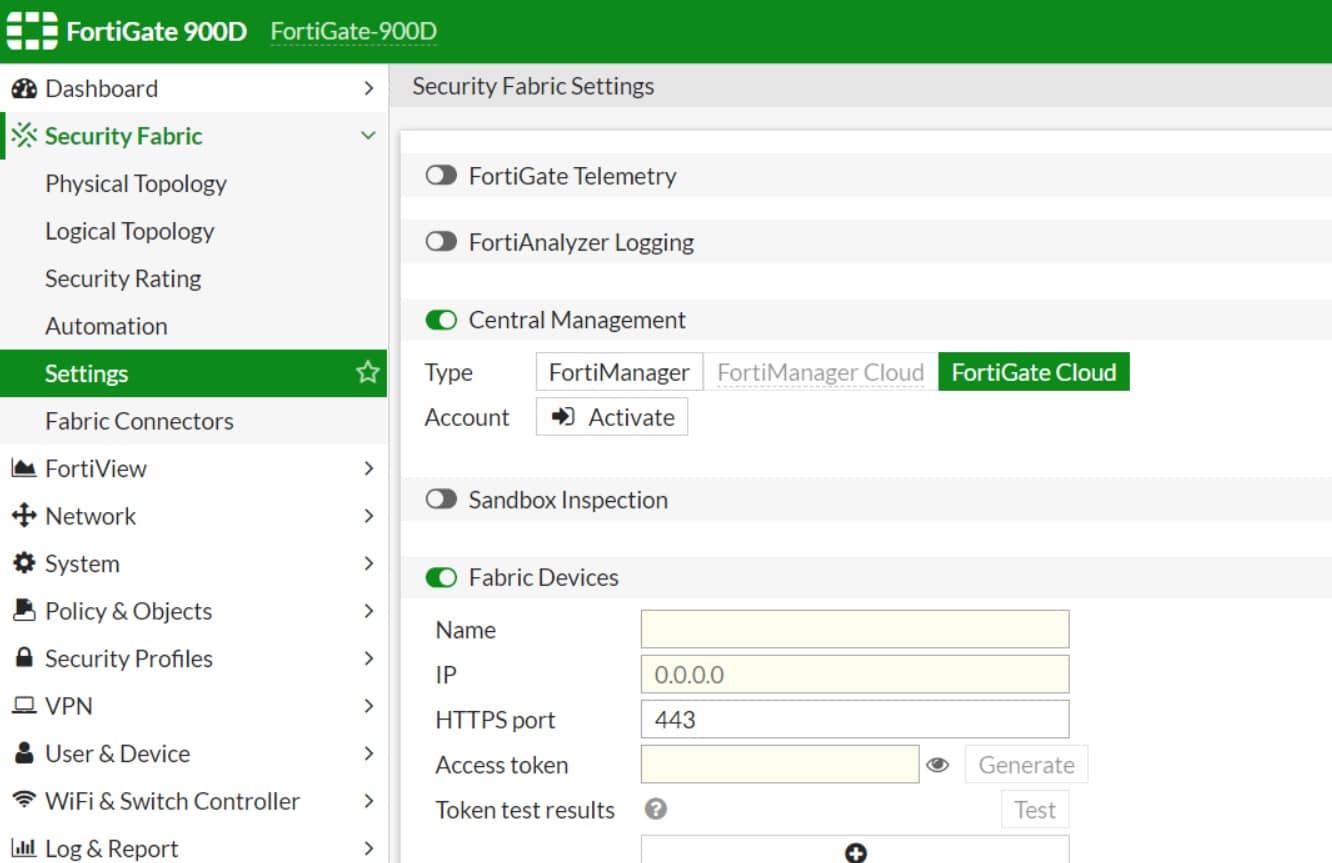This screenshot has height=863, width=1332.
Task: Expand the User & Device chevron
Action: (x=368, y=753)
